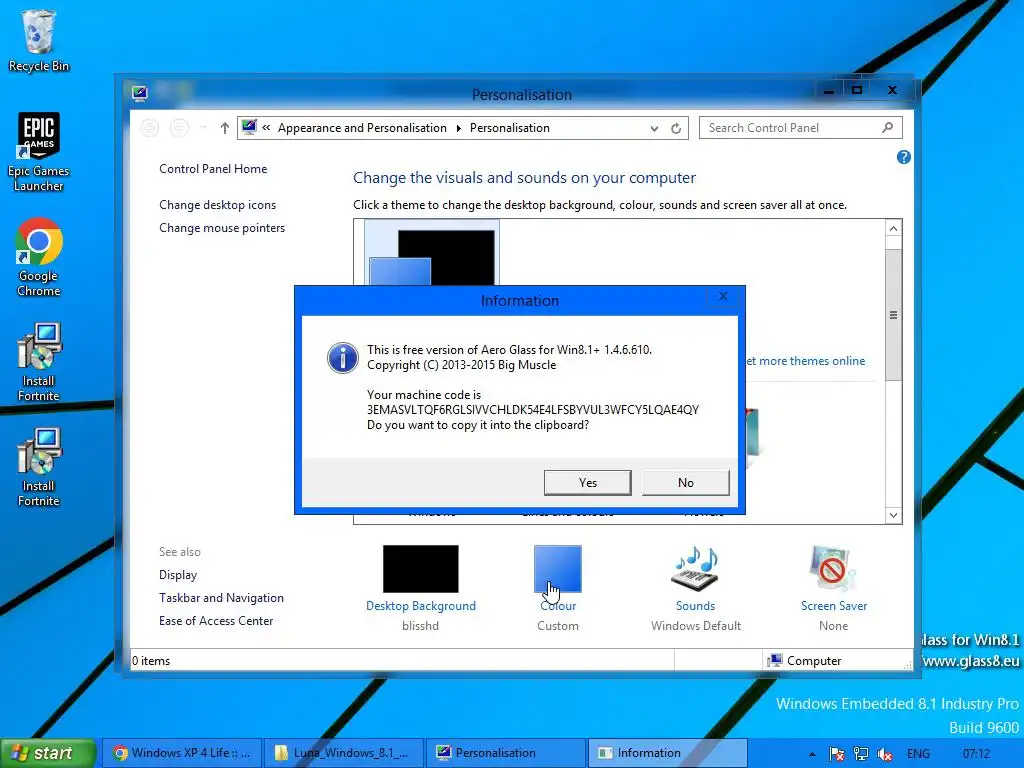Maximize the Personalisation window
Screen dimensions: 1024x768
click(857, 90)
